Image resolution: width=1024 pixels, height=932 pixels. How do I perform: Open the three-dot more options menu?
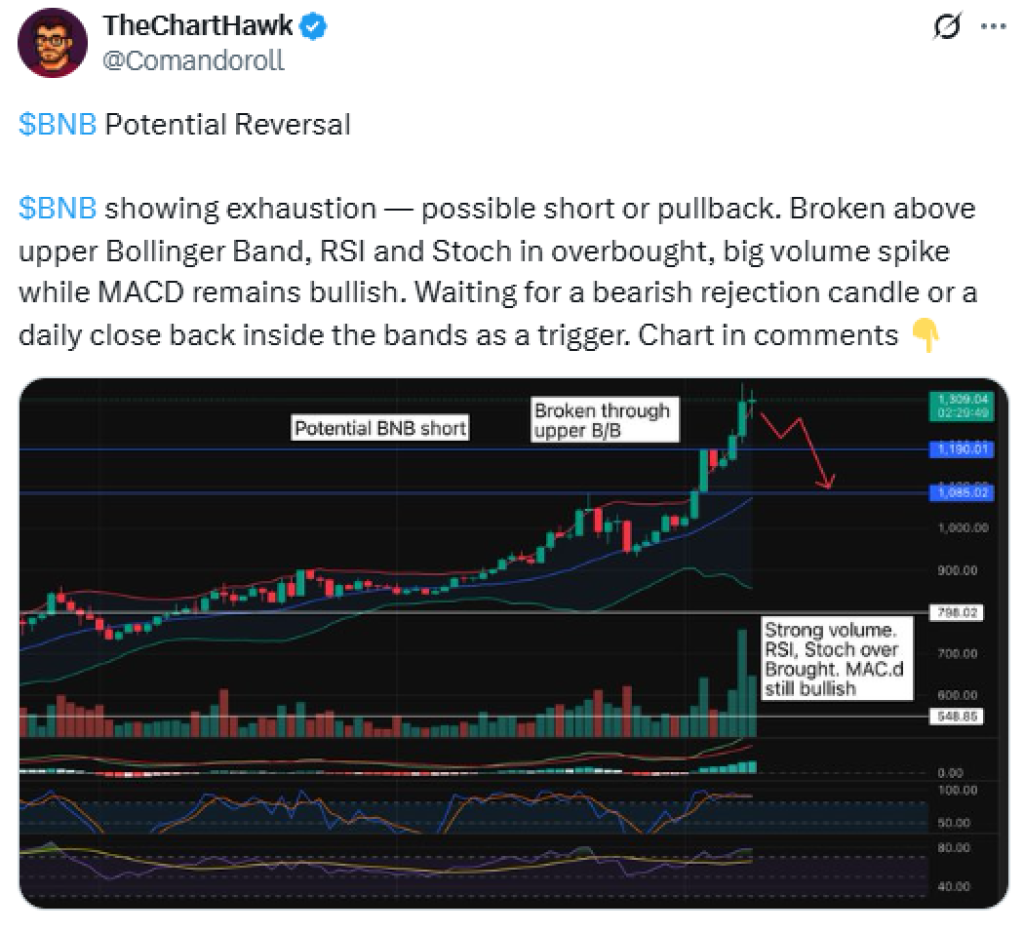click(992, 28)
